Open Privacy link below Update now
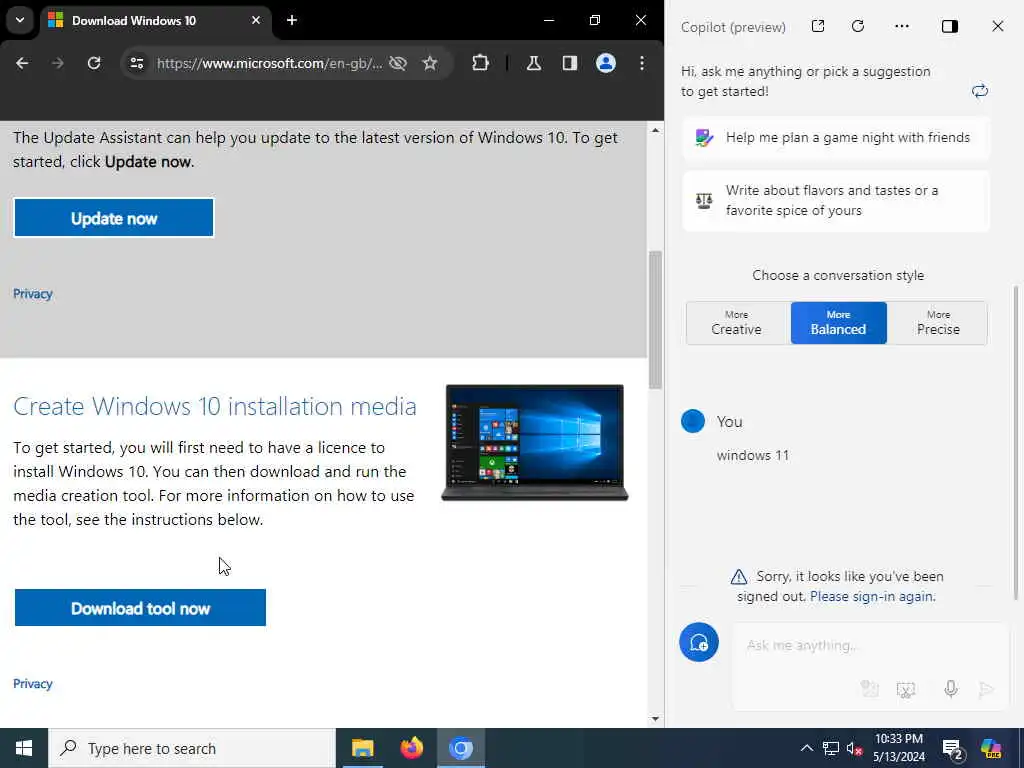The image size is (1024, 768). point(33,294)
